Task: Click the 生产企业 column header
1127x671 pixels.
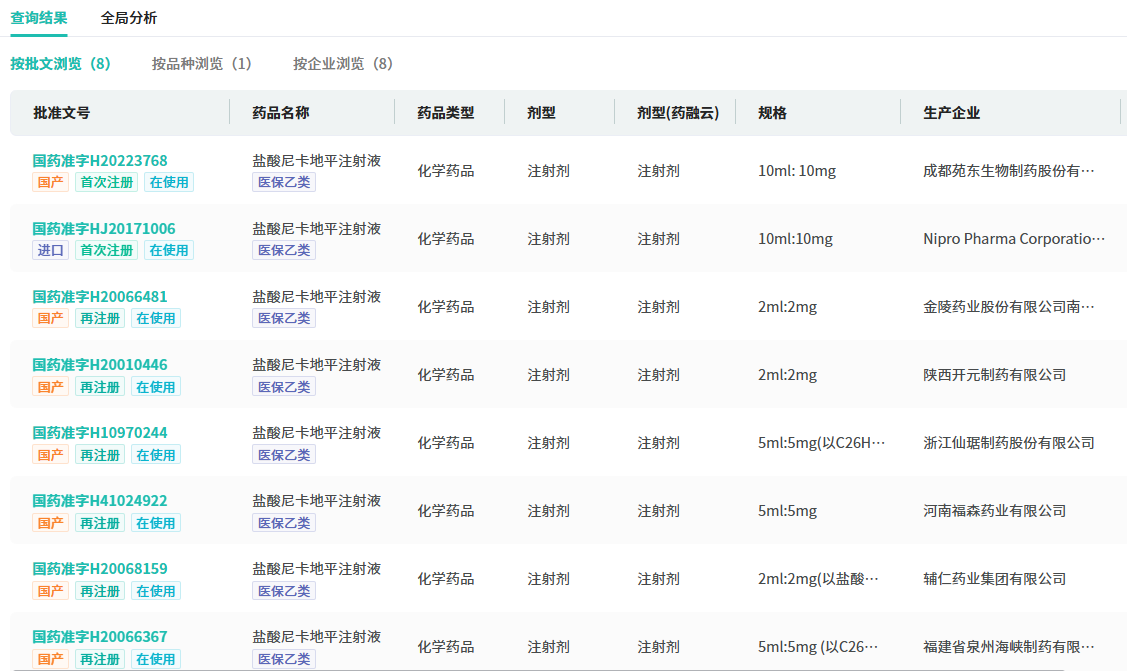Action: [x=951, y=113]
